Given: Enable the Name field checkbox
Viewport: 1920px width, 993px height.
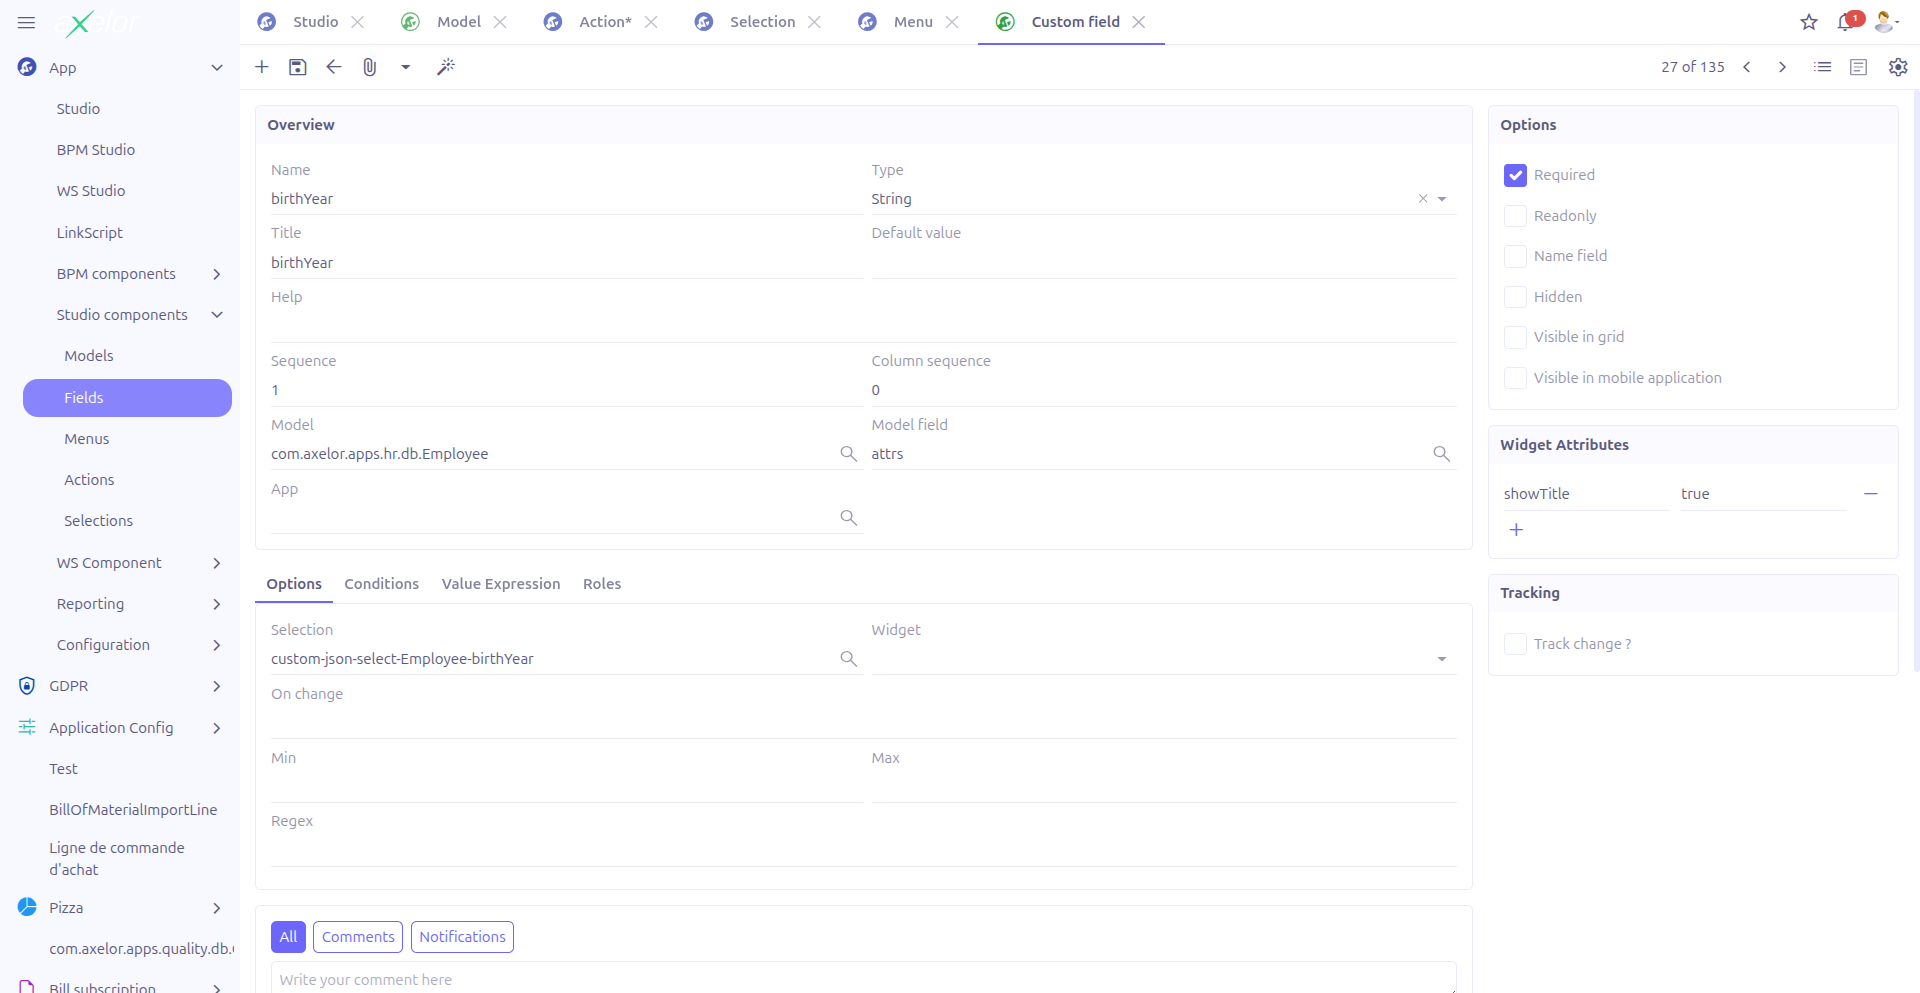Looking at the screenshot, I should (1516, 256).
